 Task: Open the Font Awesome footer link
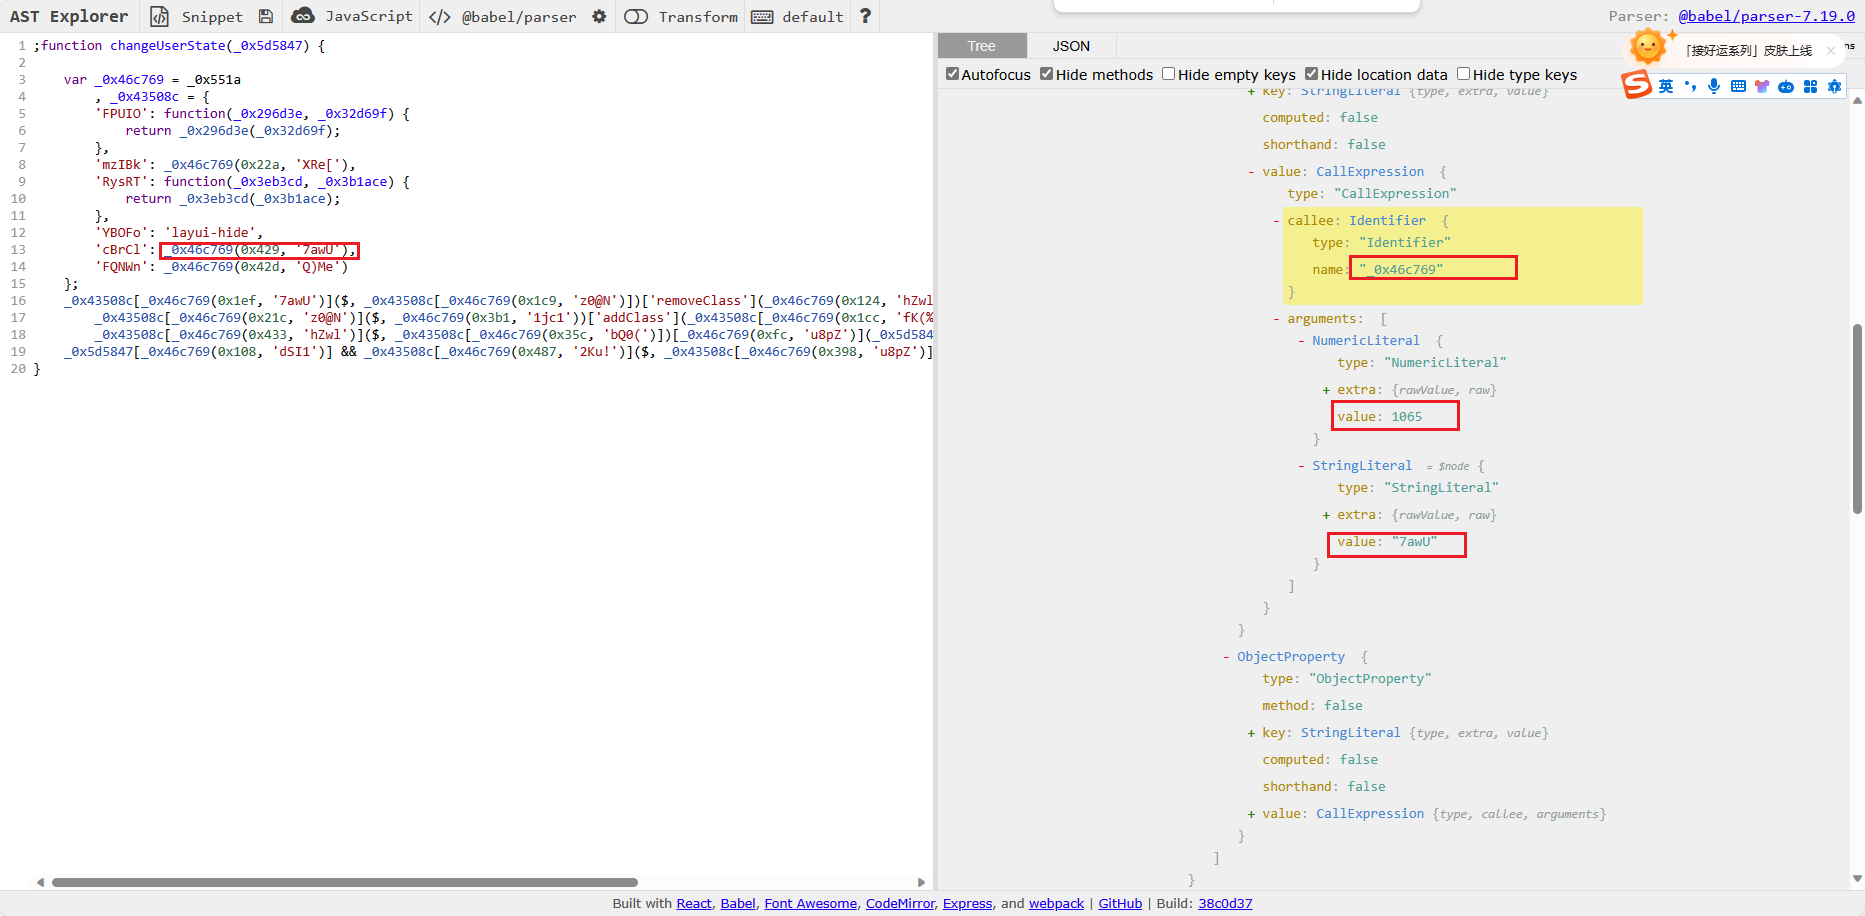pos(811,903)
